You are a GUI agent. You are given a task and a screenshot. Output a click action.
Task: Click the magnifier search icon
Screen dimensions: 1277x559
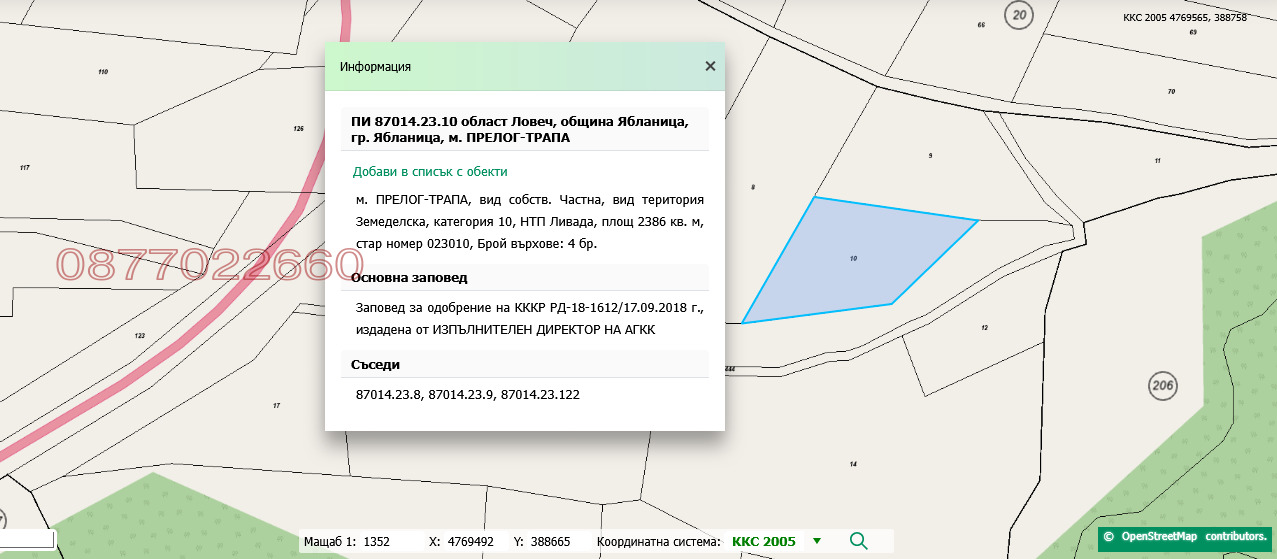858,541
